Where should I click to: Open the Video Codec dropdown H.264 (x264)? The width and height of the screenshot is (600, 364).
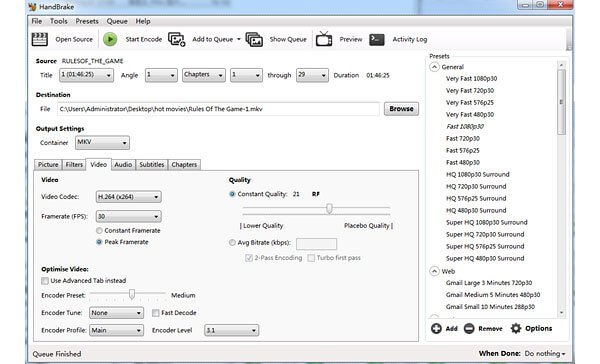pos(129,197)
